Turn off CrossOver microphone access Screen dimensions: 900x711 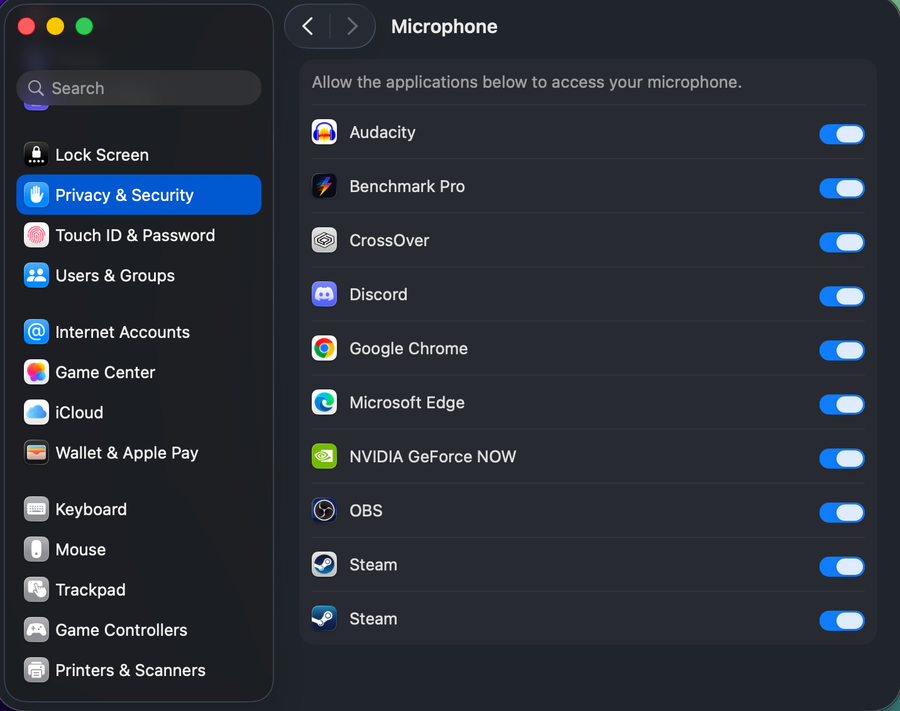point(841,242)
